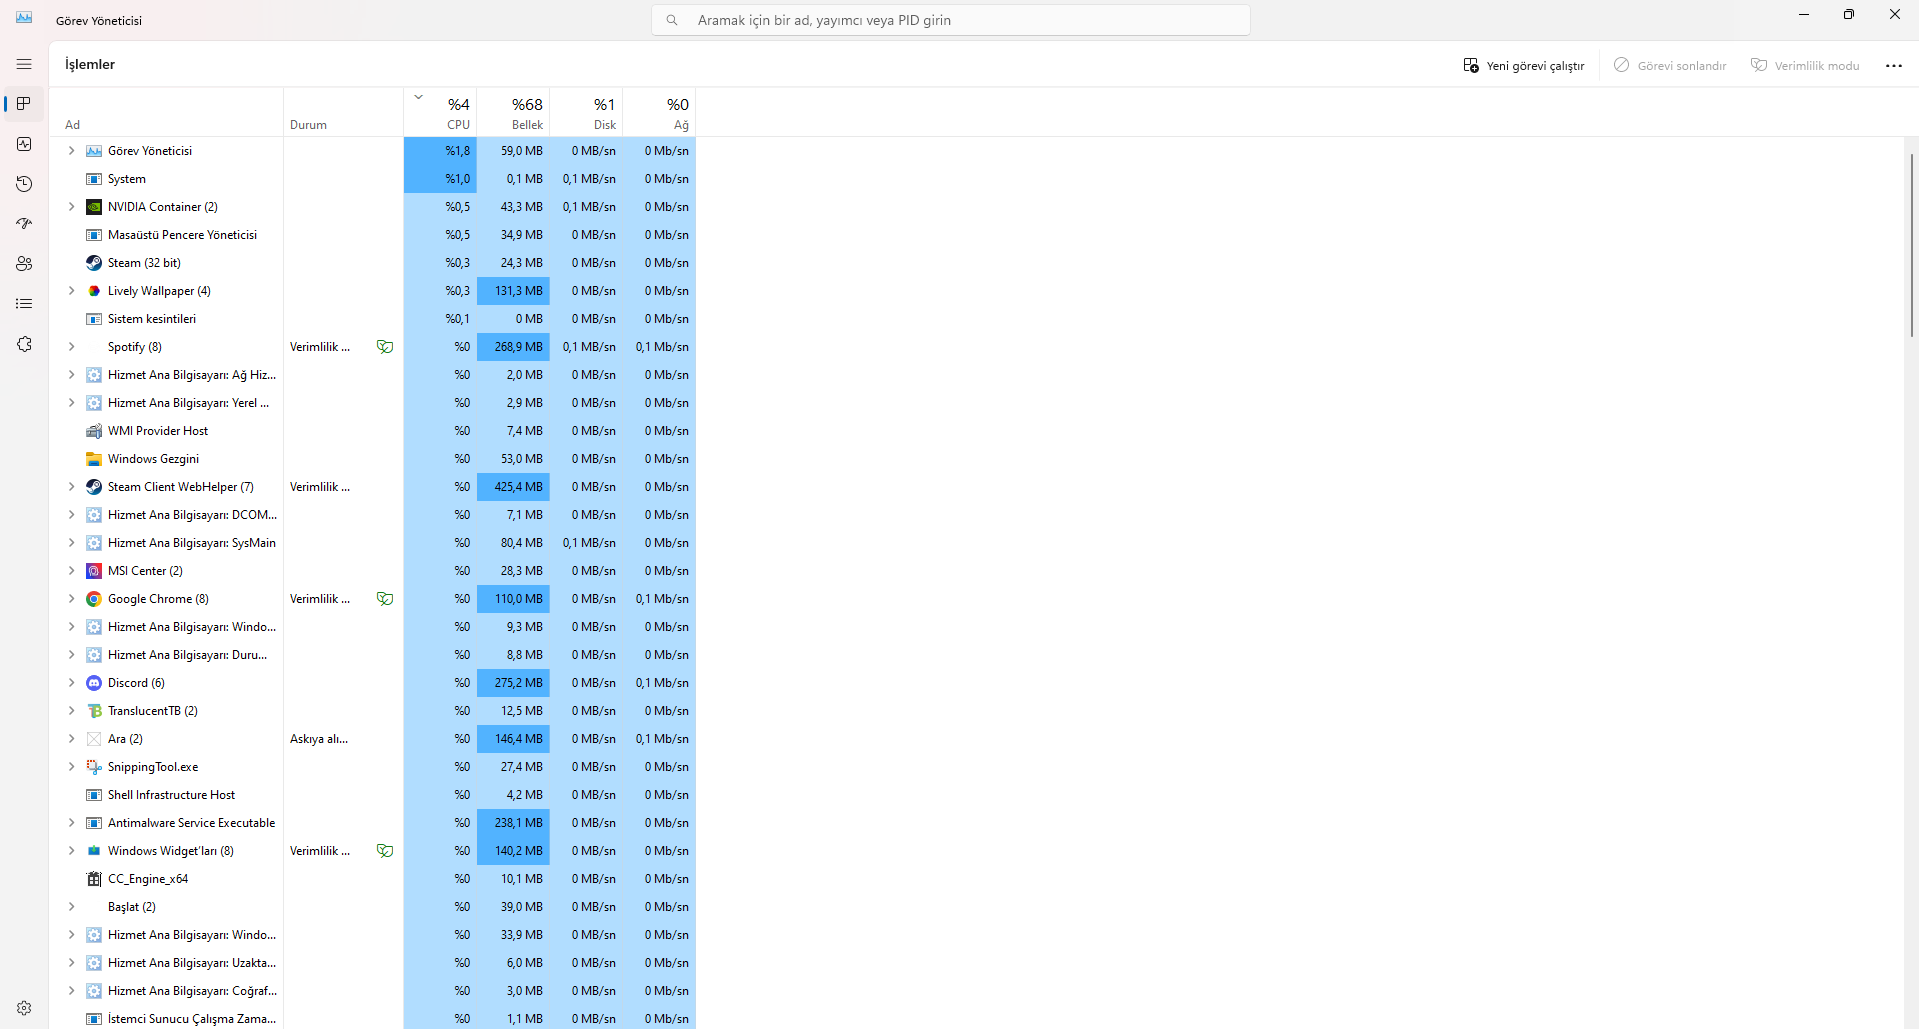Click the Windows Widget'ları efficiency leaf icon

tap(385, 851)
